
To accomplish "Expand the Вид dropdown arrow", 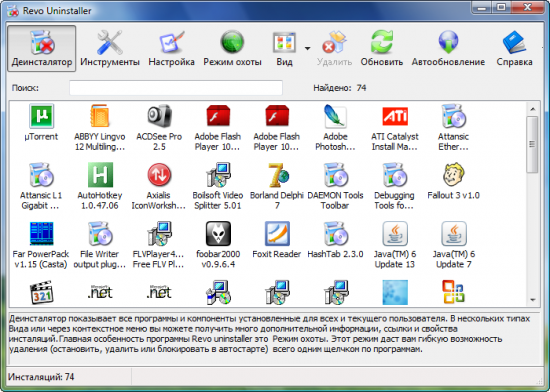I will (308, 48).
